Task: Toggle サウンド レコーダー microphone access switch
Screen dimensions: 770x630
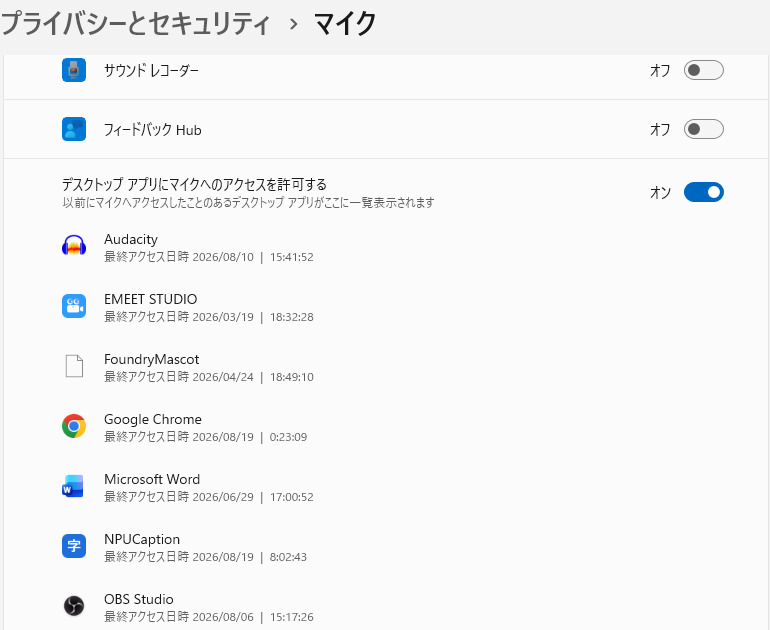Action: tap(703, 70)
